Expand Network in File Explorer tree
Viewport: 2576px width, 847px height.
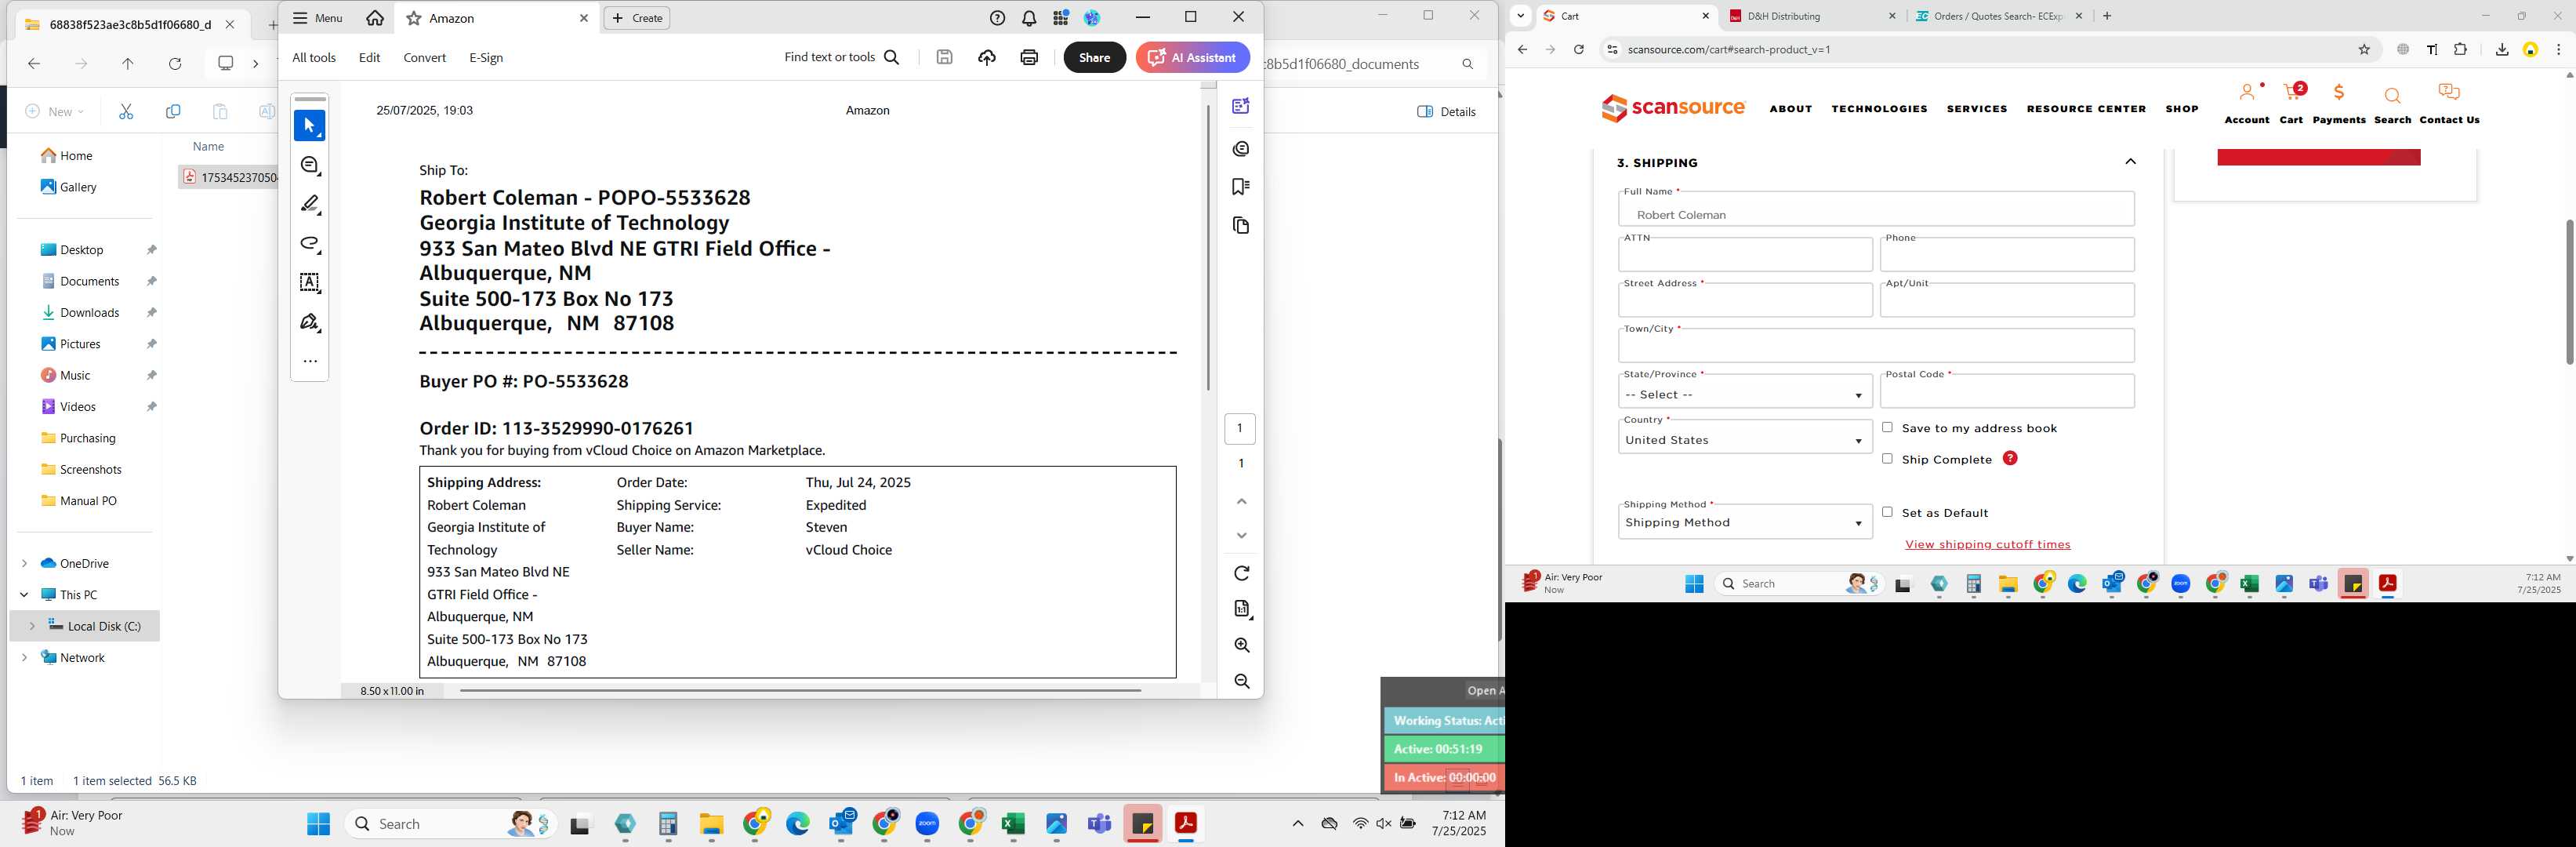(x=24, y=657)
